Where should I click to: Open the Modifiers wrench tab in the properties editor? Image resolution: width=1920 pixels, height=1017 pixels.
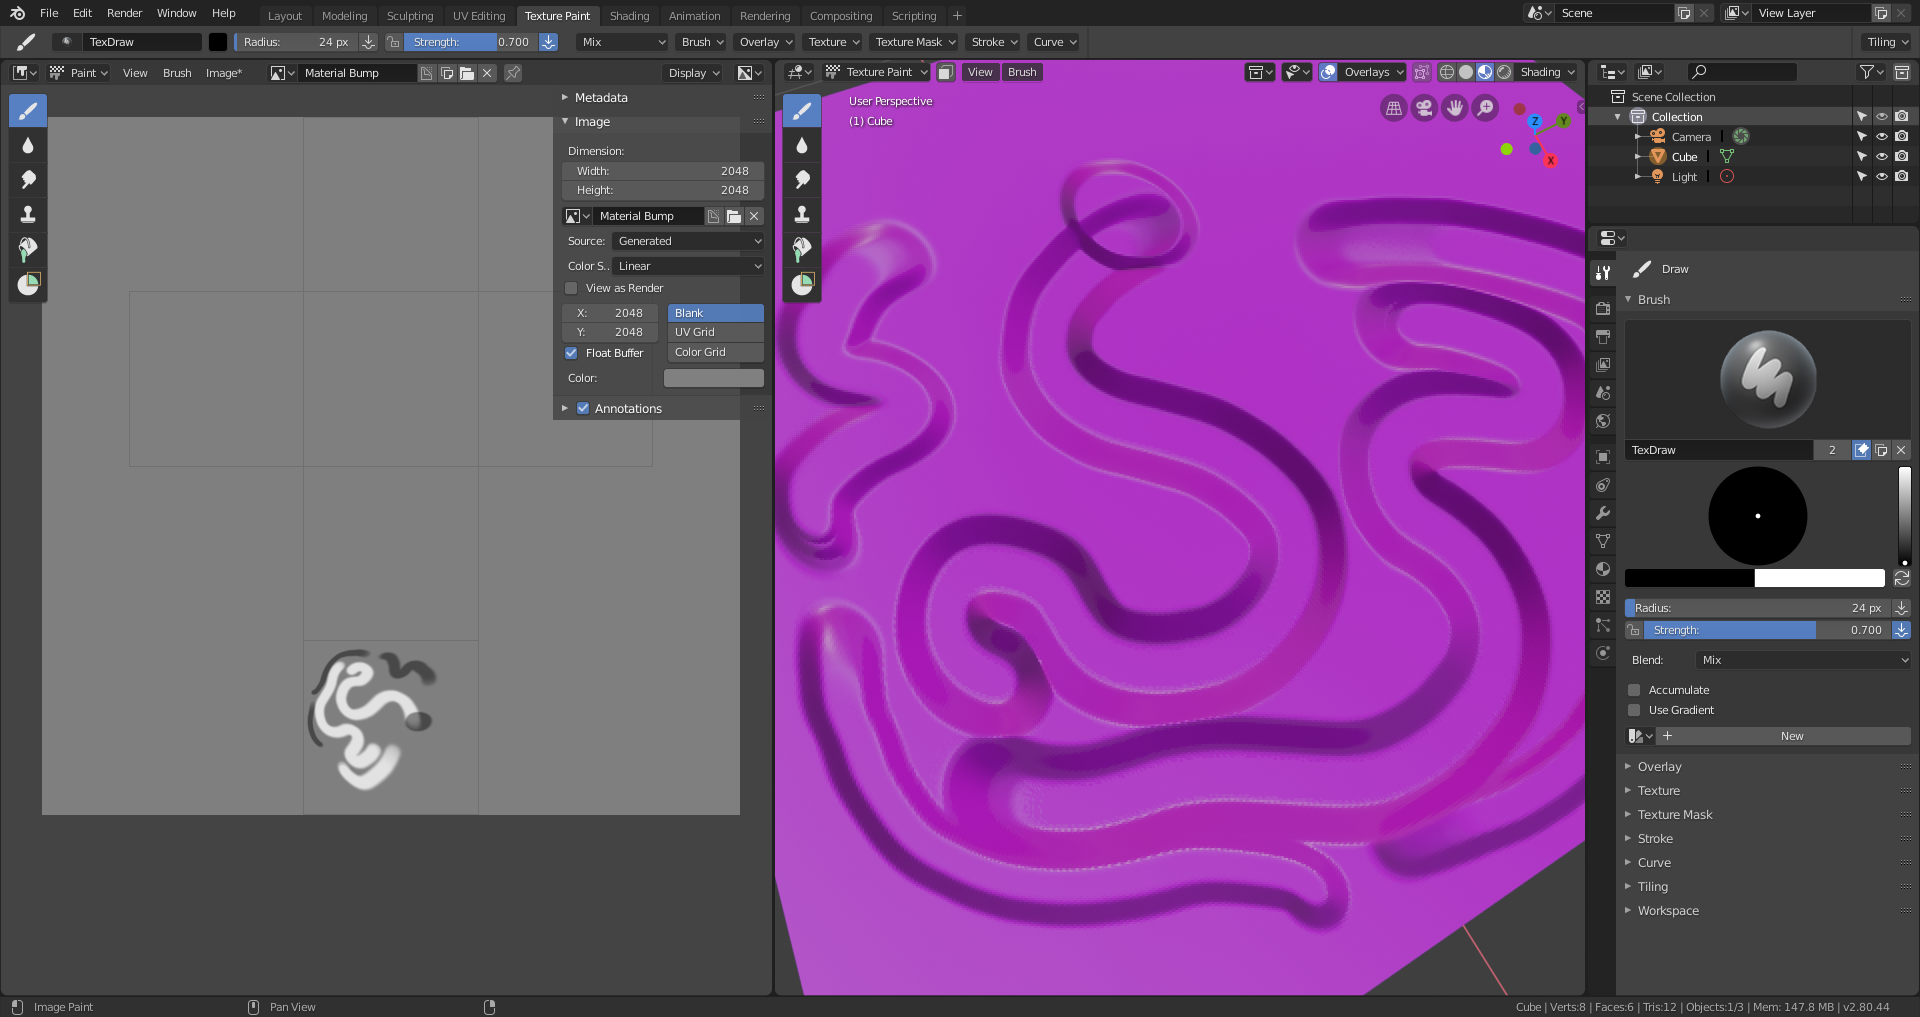1603,513
